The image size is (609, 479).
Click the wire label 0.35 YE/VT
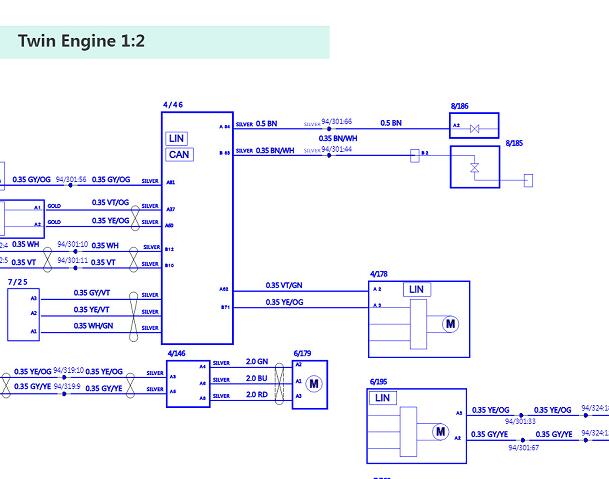tap(91, 310)
